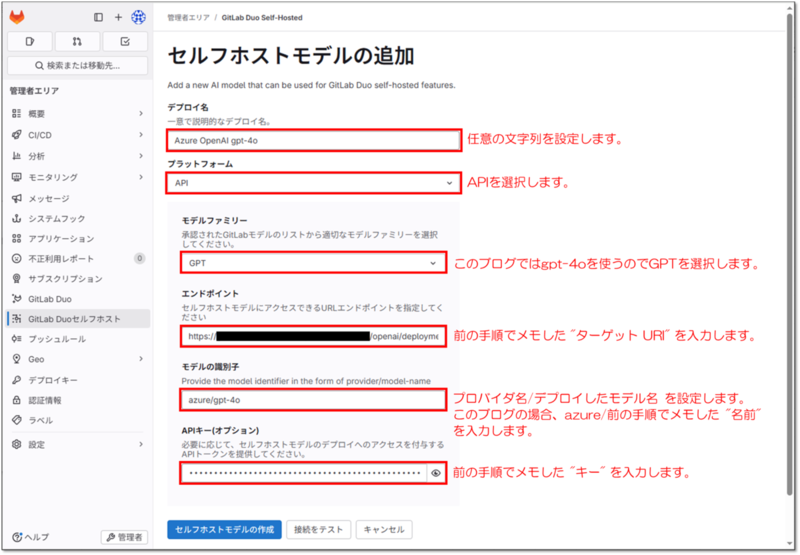The width and height of the screenshot is (800, 555).
Task: Open デプロイキー sidebar item
Action: click(79, 380)
